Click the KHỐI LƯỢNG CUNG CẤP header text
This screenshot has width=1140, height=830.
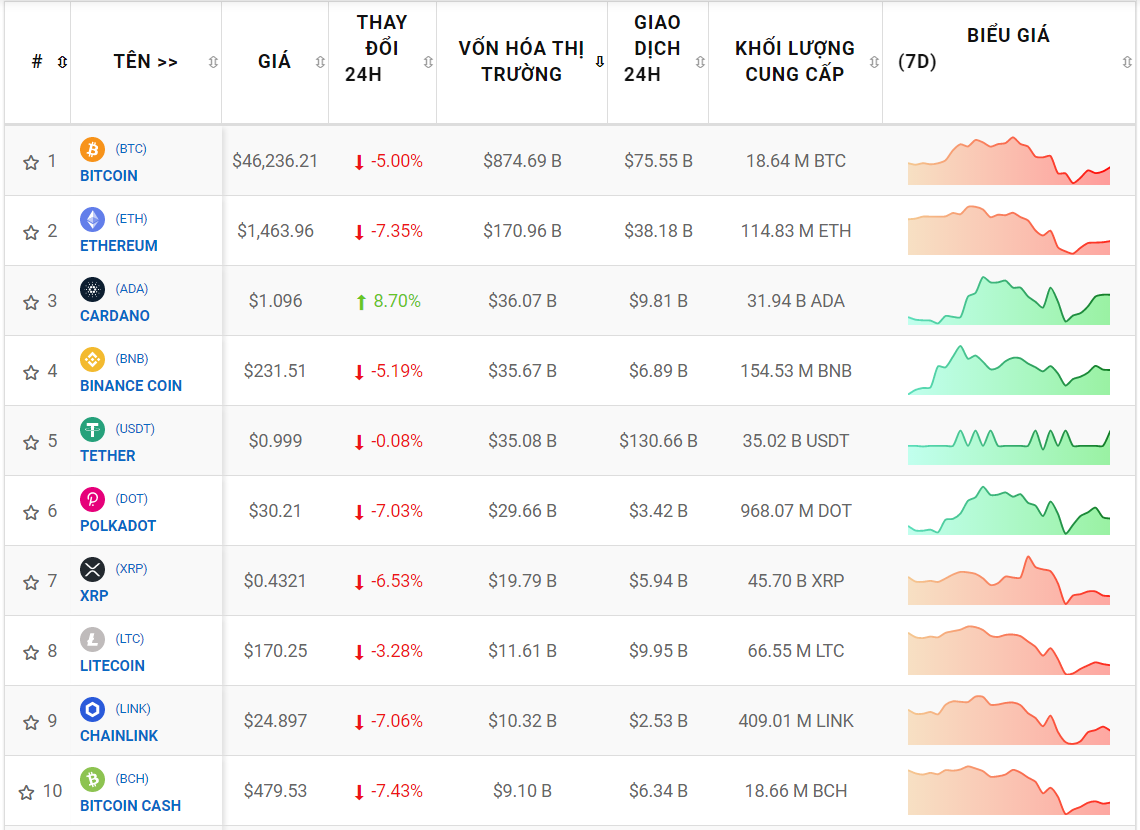tap(795, 61)
